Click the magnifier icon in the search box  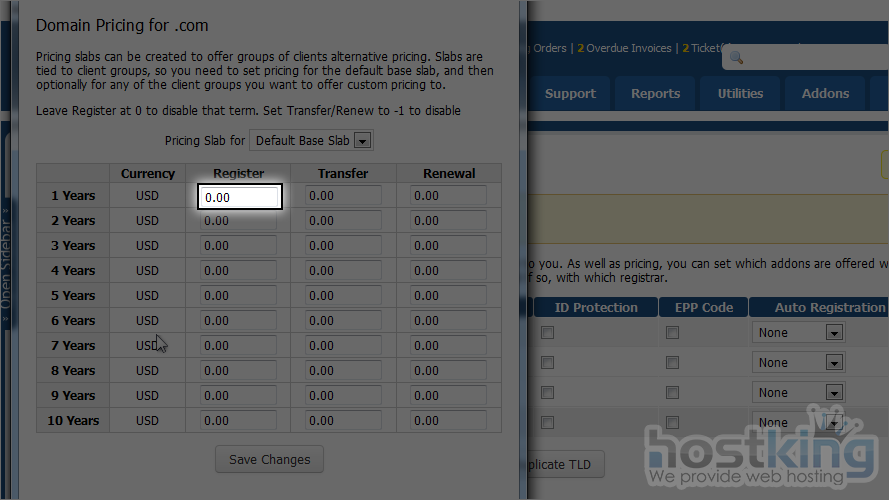coord(737,58)
